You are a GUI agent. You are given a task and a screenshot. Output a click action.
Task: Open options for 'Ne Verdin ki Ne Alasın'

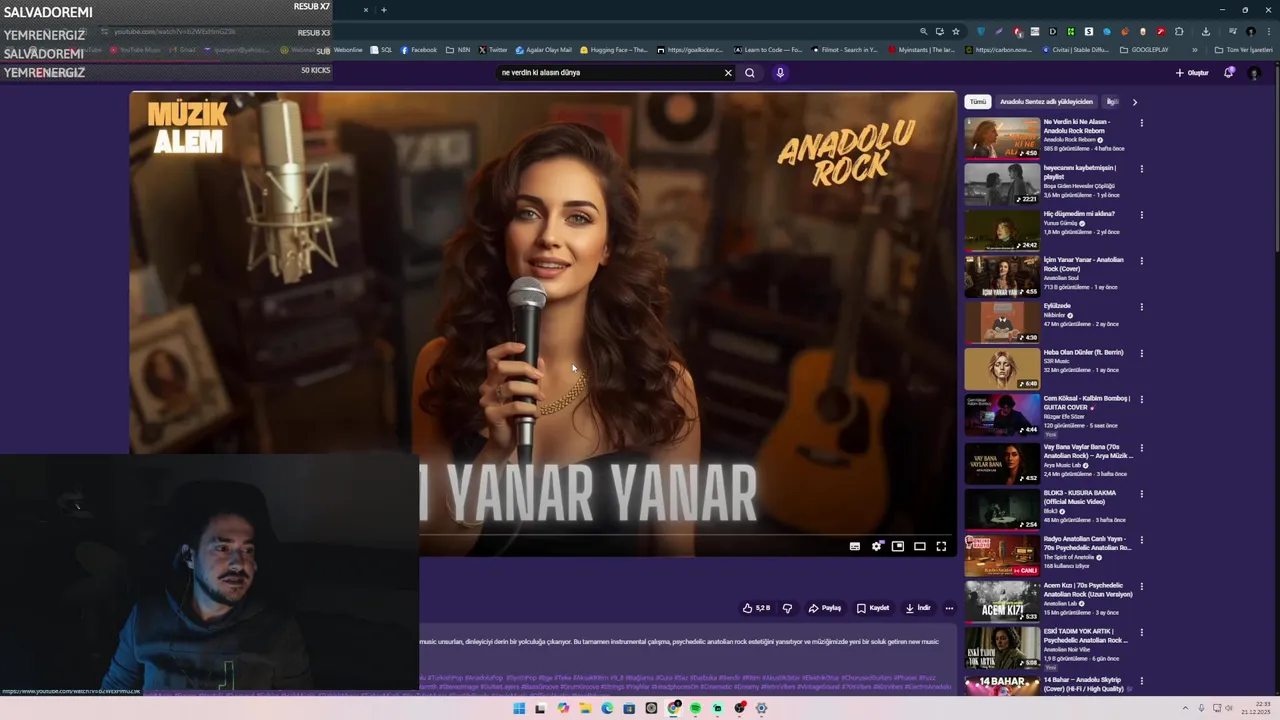[x=1141, y=123]
